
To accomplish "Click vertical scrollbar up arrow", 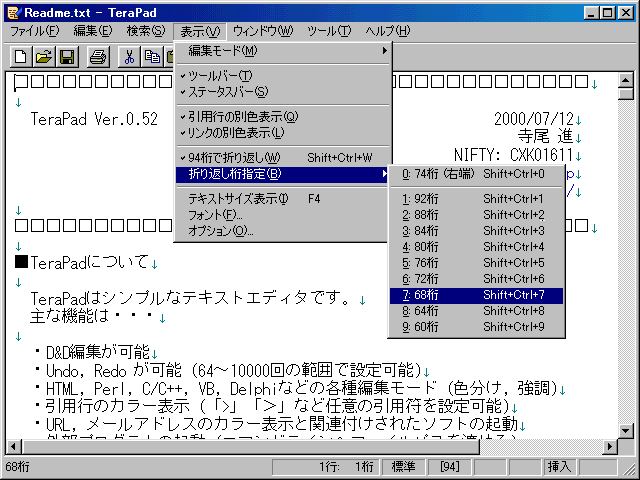I will (x=626, y=81).
